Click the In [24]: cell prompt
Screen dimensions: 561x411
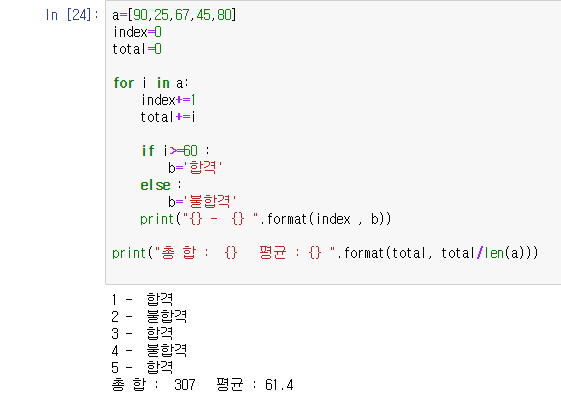click(72, 15)
